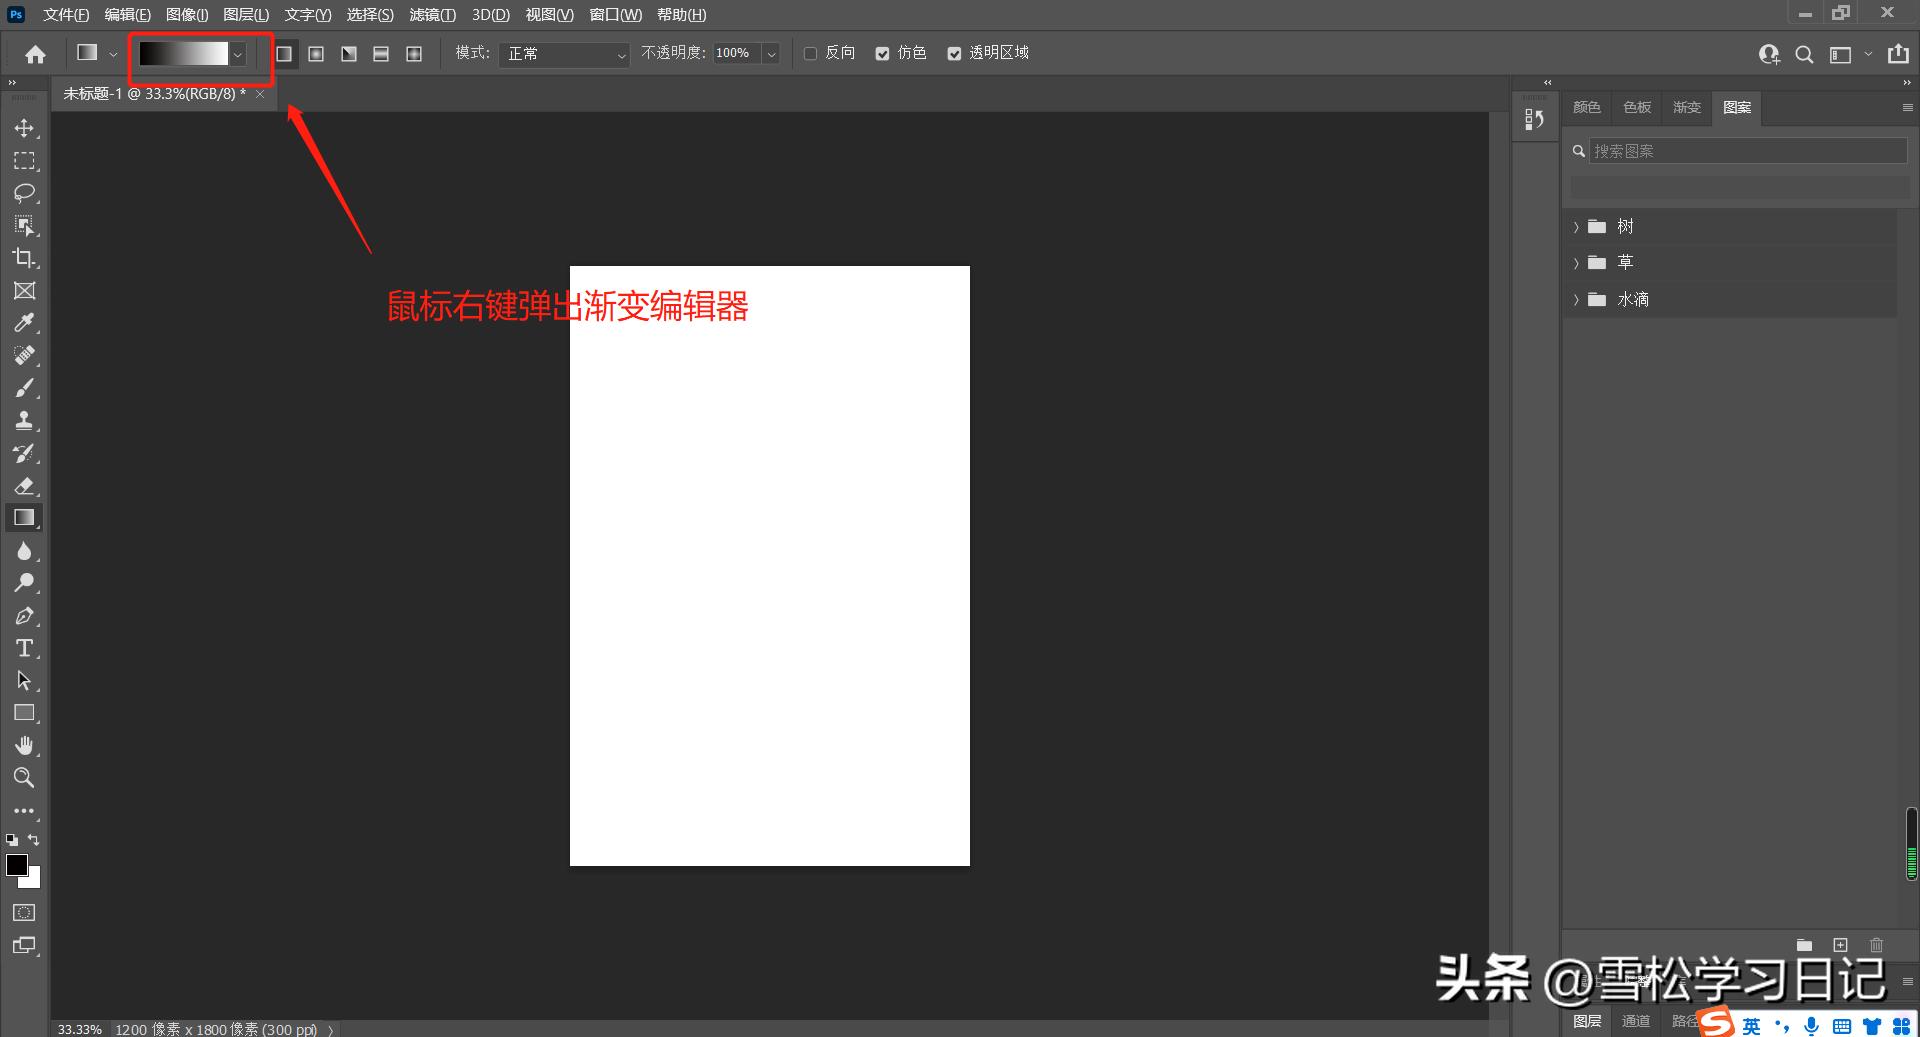1920x1037 pixels.
Task: Delete the selected pattern
Action: coord(1876,945)
